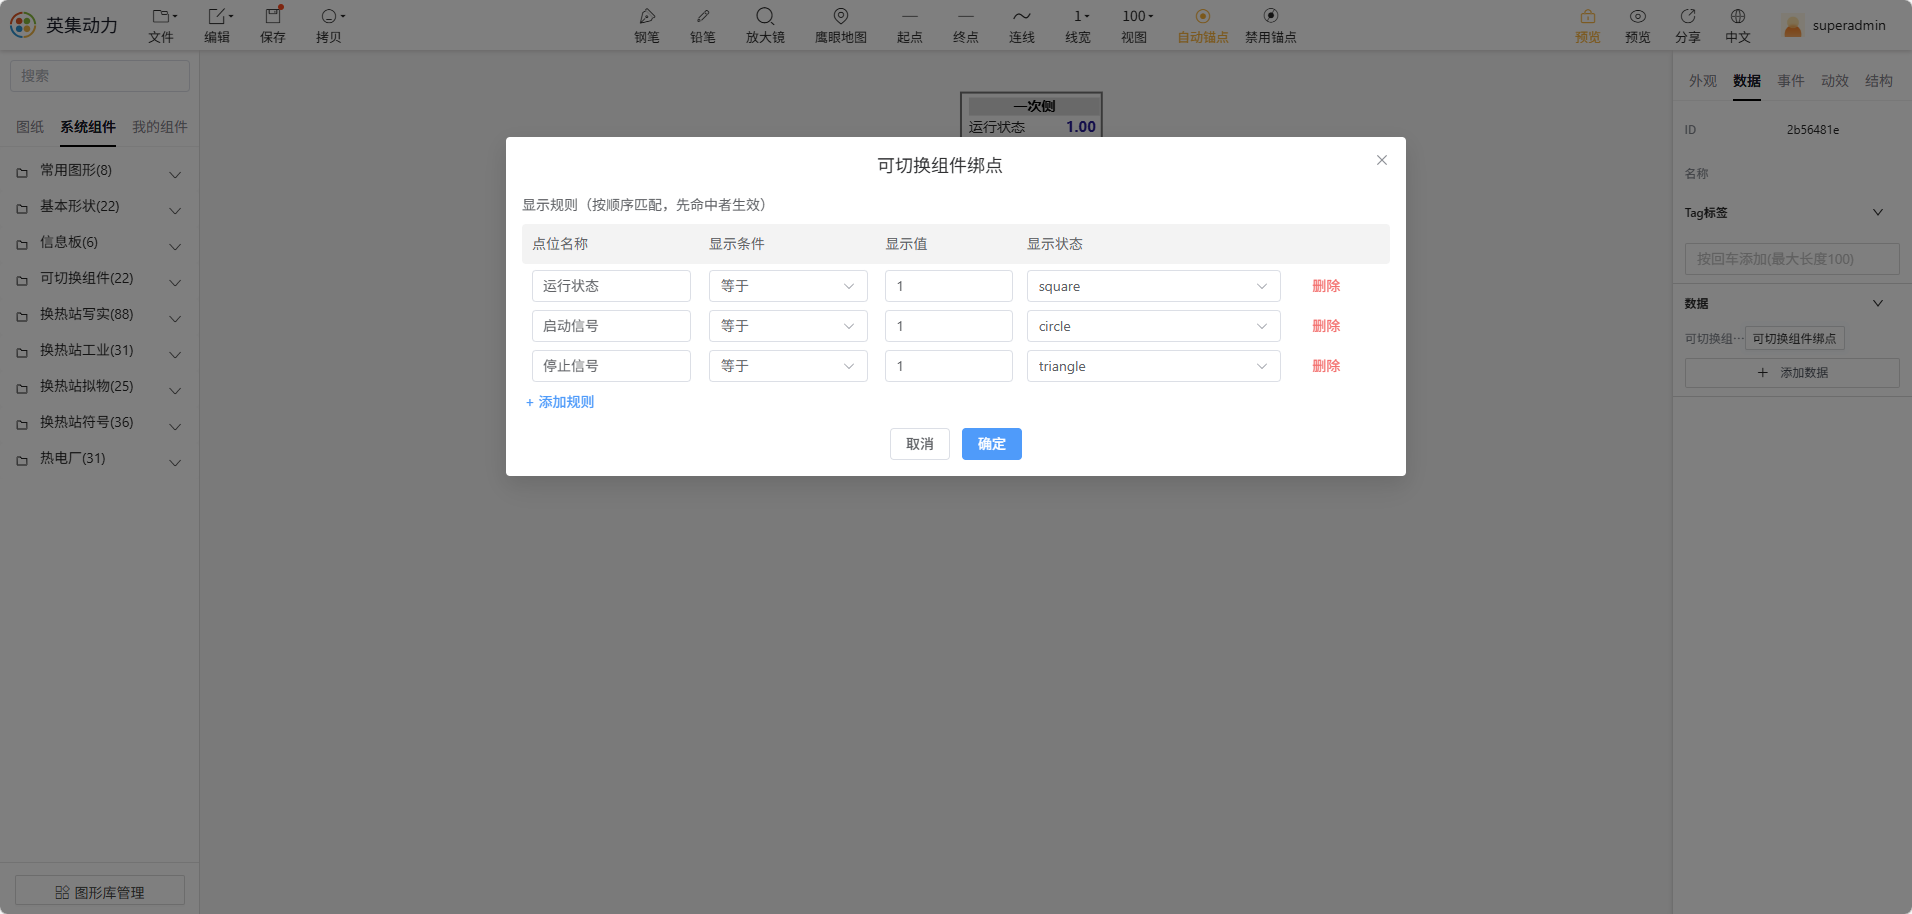Select the 连线 connection line type
Viewport: 1912px width, 914px height.
(x=1022, y=25)
